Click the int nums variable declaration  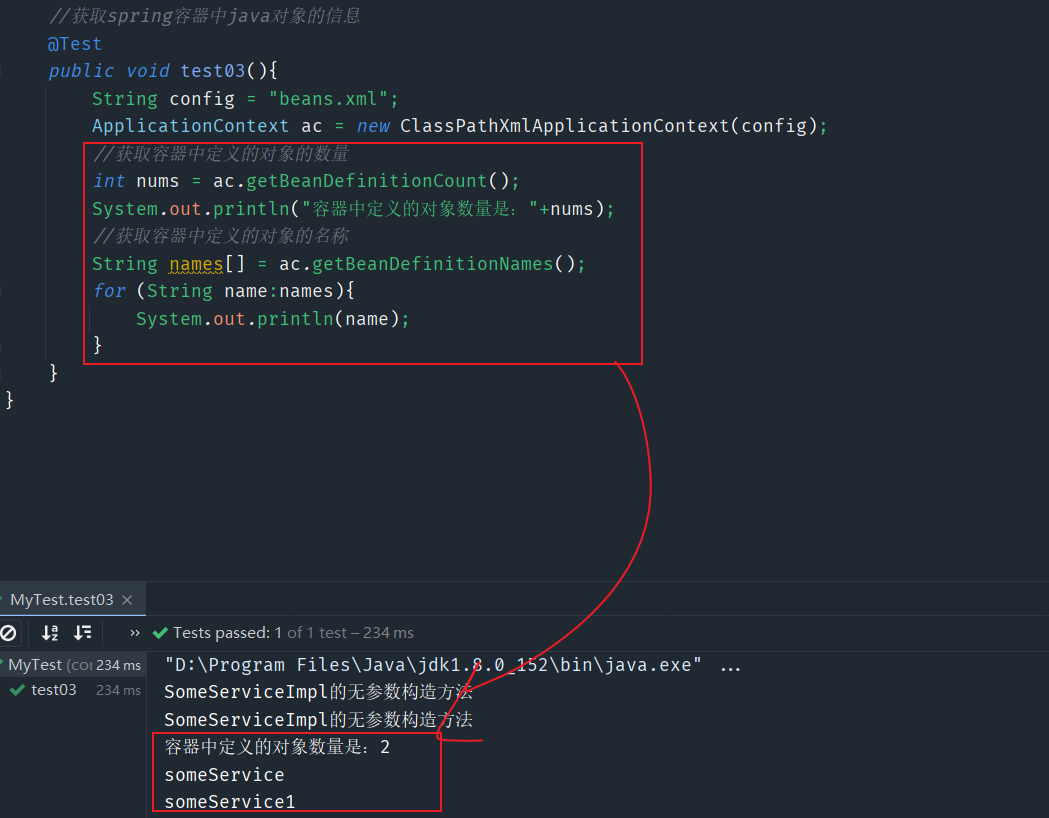[136, 181]
